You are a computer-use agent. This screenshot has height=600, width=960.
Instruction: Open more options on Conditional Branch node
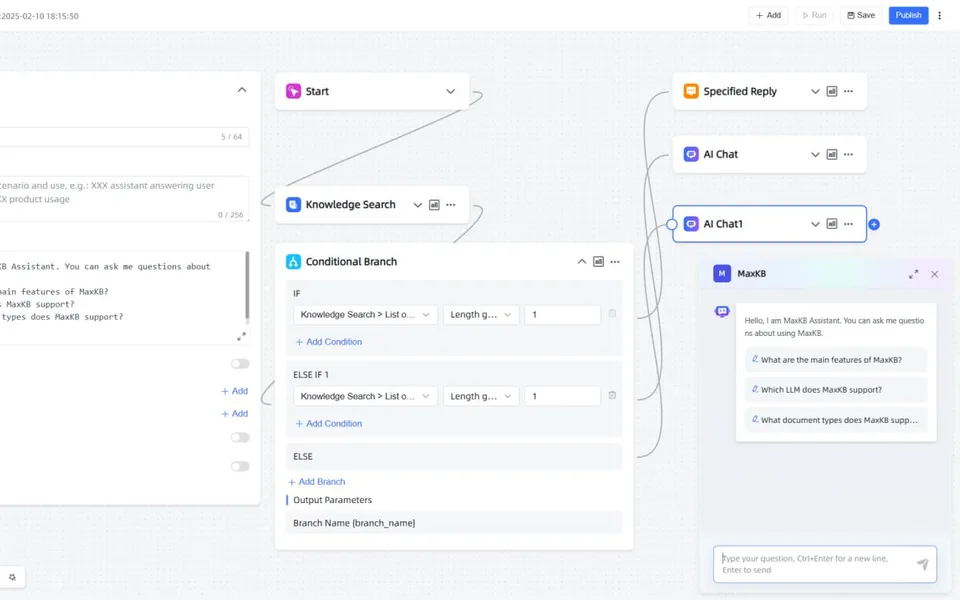tap(615, 261)
